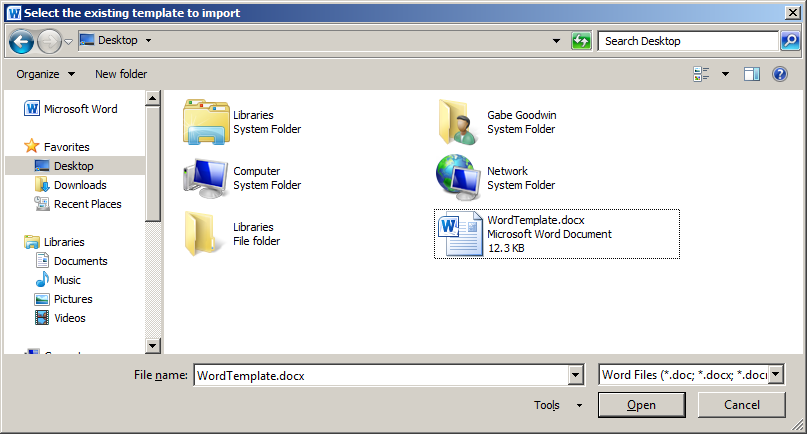Click the navigation pane scrollbar thumb
807x434 pixels.
[152, 164]
